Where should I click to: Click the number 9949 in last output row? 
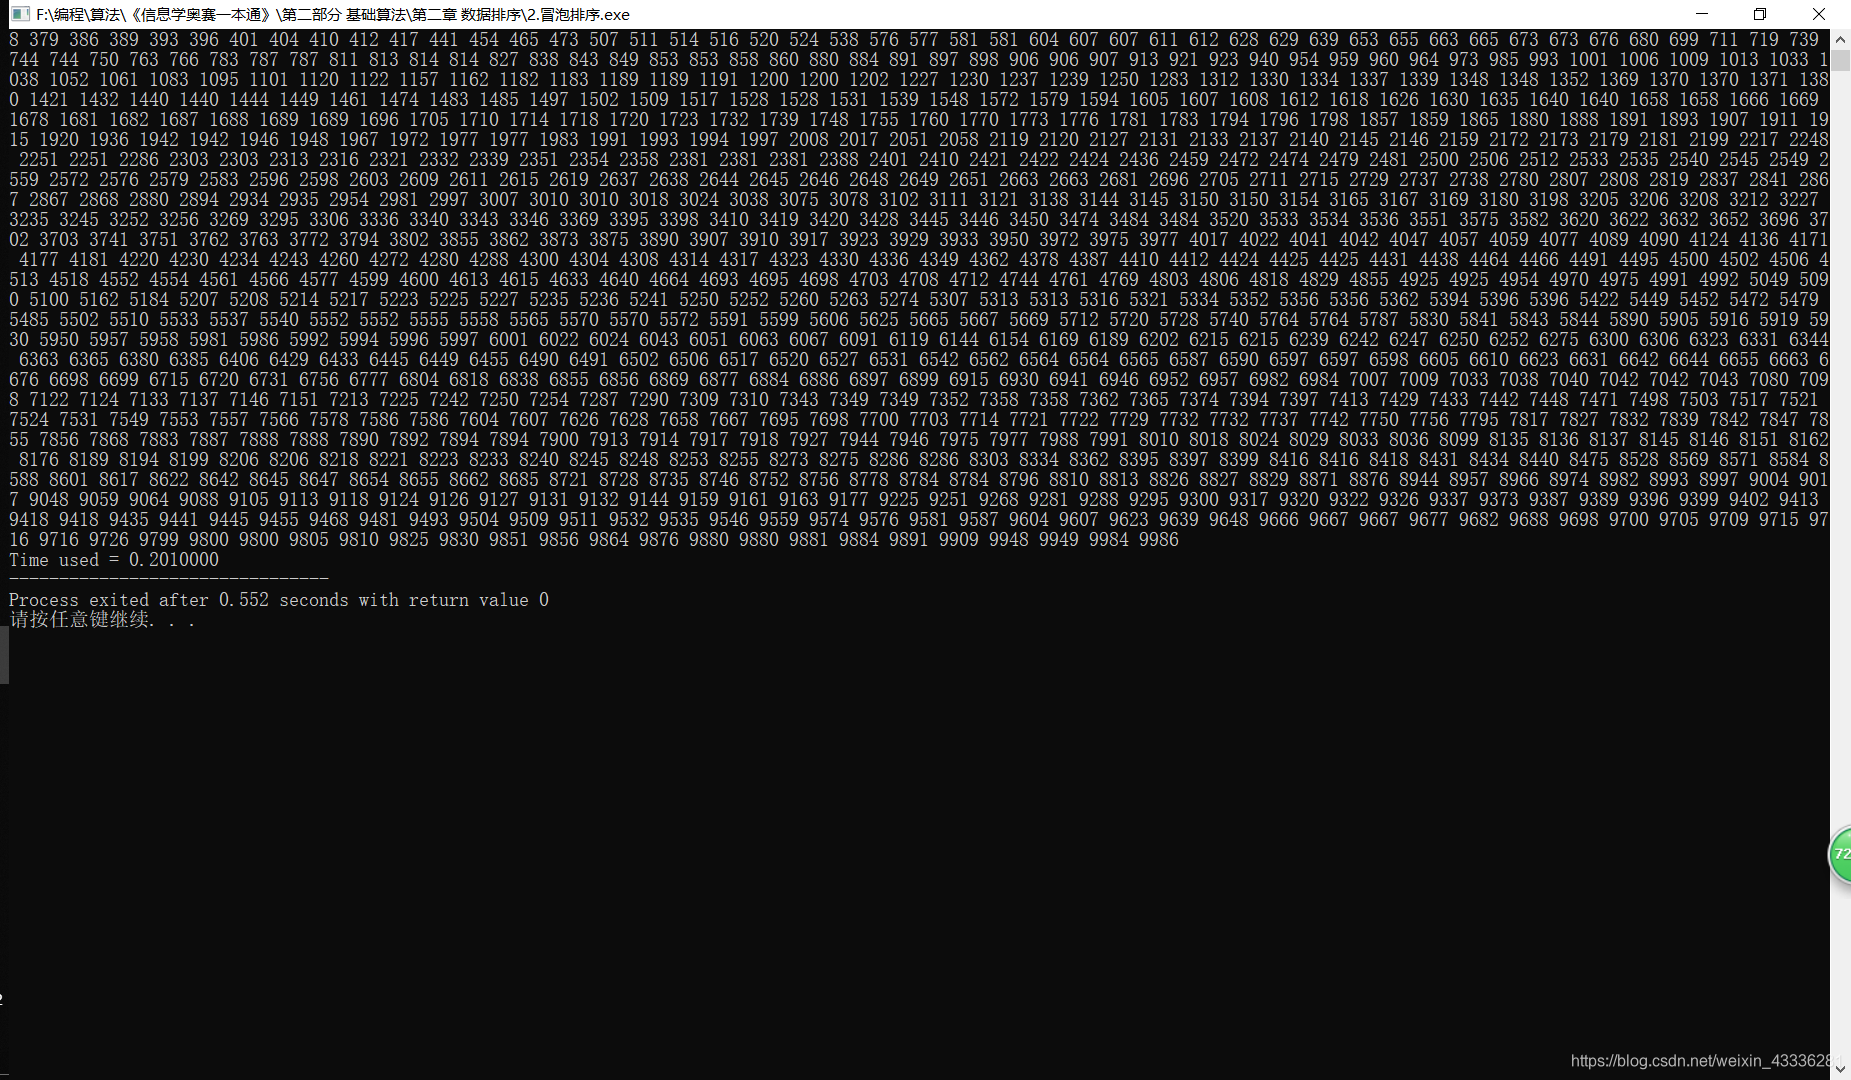point(1059,540)
